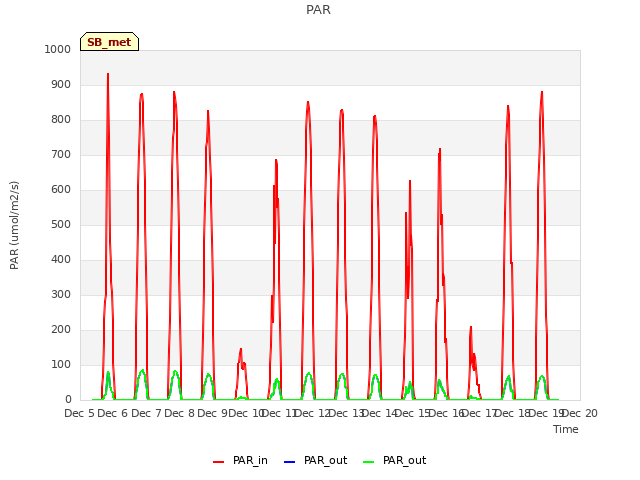Click the 400 y-axis tick label
The height and width of the screenshot is (480, 640).
tap(61, 260)
